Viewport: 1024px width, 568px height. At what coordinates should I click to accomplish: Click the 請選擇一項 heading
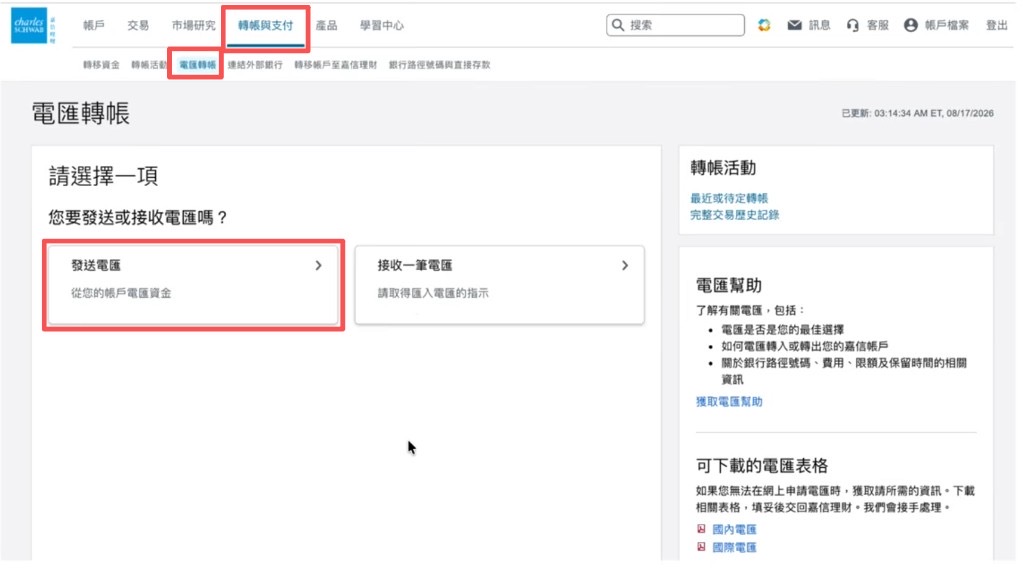pyautogui.click(x=103, y=176)
